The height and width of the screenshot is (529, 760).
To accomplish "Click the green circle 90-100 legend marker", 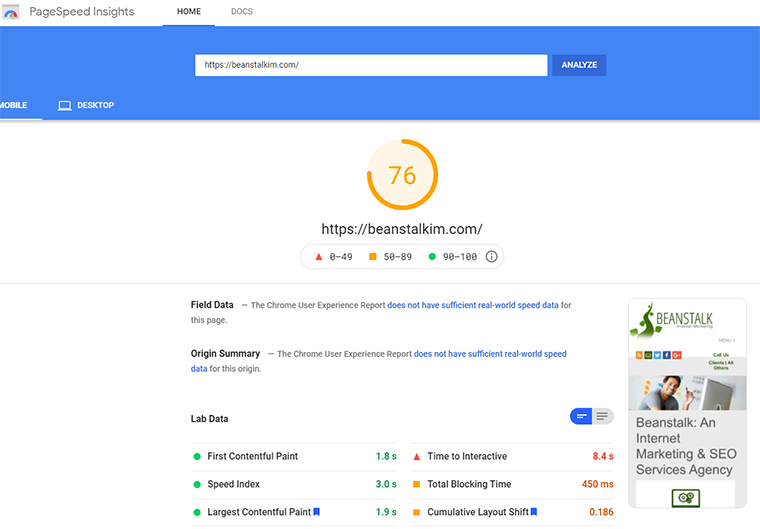I will point(432,256).
